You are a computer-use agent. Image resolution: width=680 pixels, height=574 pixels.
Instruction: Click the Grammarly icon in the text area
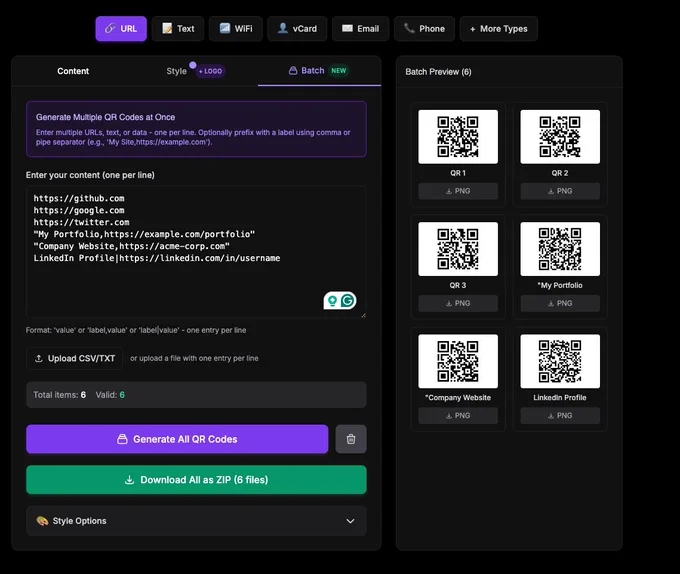tap(347, 300)
